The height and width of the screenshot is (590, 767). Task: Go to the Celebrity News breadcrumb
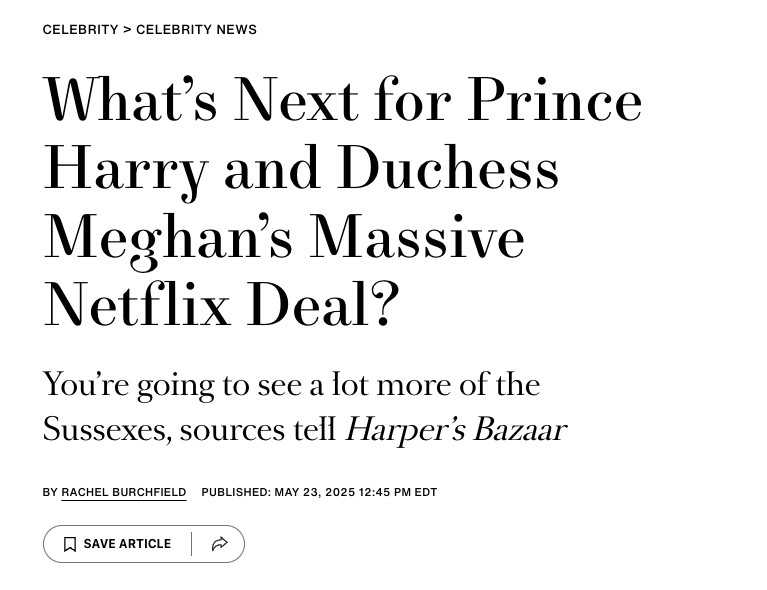click(196, 30)
